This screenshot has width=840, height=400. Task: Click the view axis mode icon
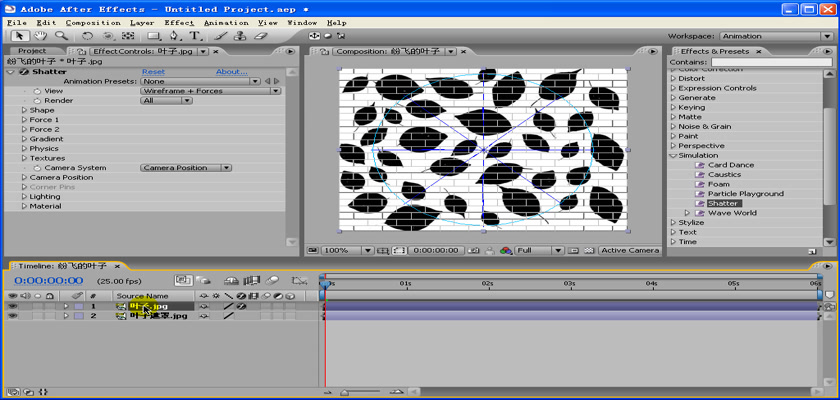click(x=341, y=36)
